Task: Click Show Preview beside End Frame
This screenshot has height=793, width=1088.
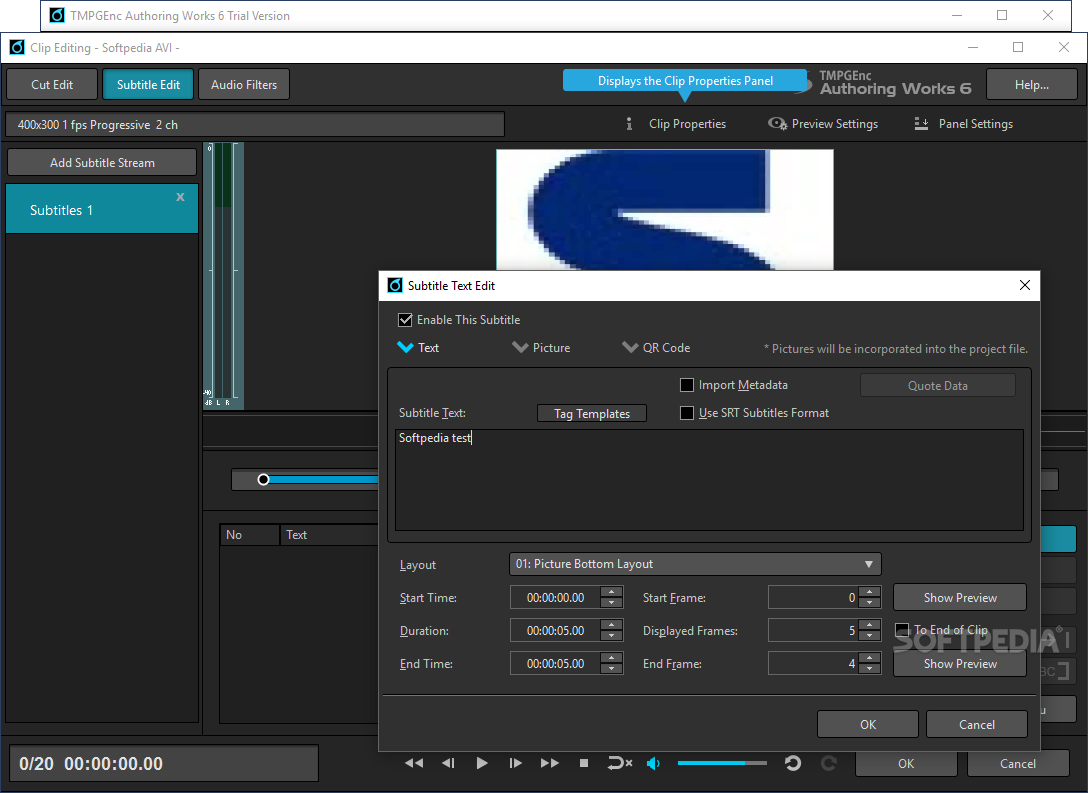Action: [x=960, y=664]
